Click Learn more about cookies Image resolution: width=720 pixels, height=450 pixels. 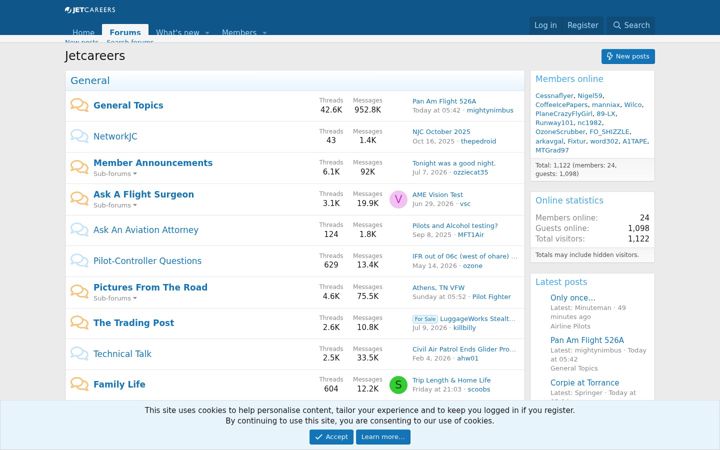383,437
